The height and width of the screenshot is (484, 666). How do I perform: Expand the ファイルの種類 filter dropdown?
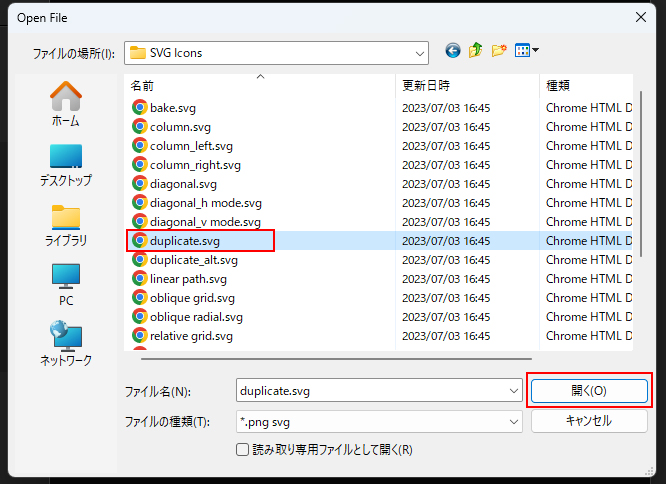click(x=514, y=422)
